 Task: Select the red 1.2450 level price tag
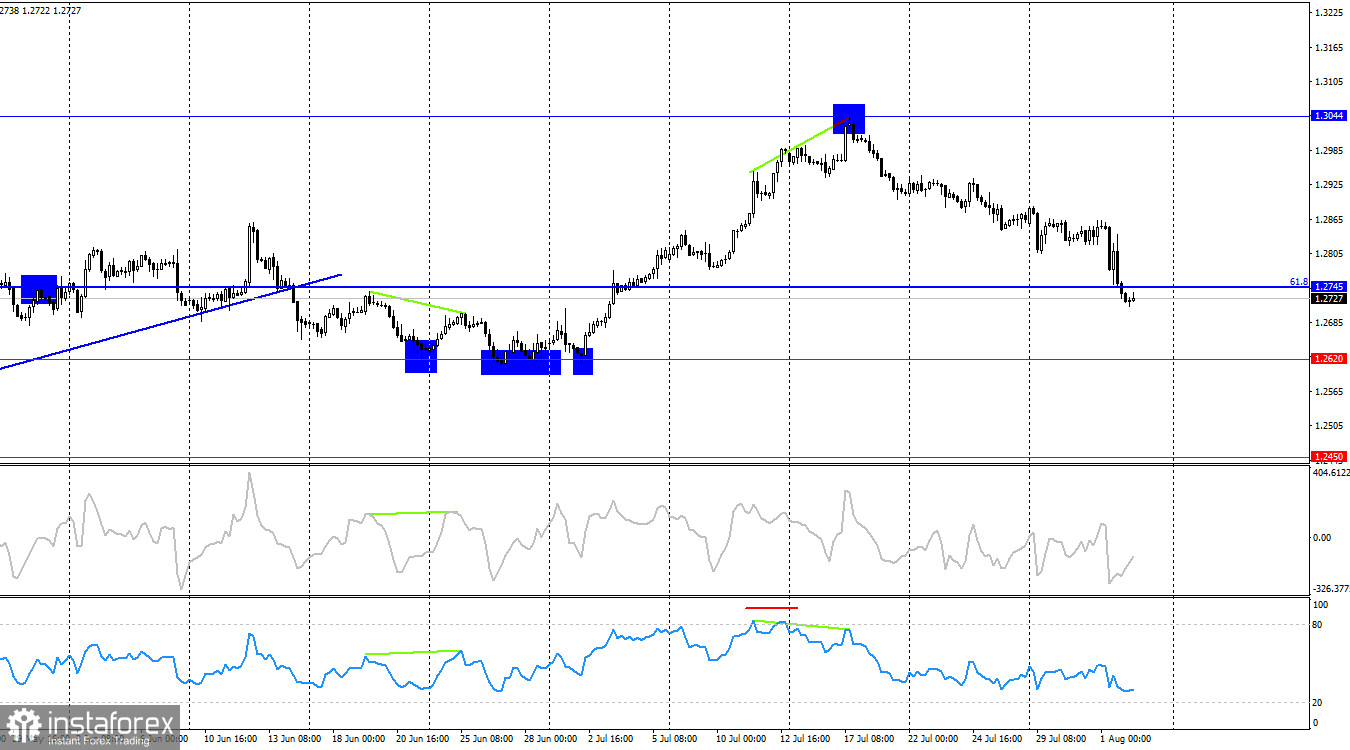[x=1328, y=456]
